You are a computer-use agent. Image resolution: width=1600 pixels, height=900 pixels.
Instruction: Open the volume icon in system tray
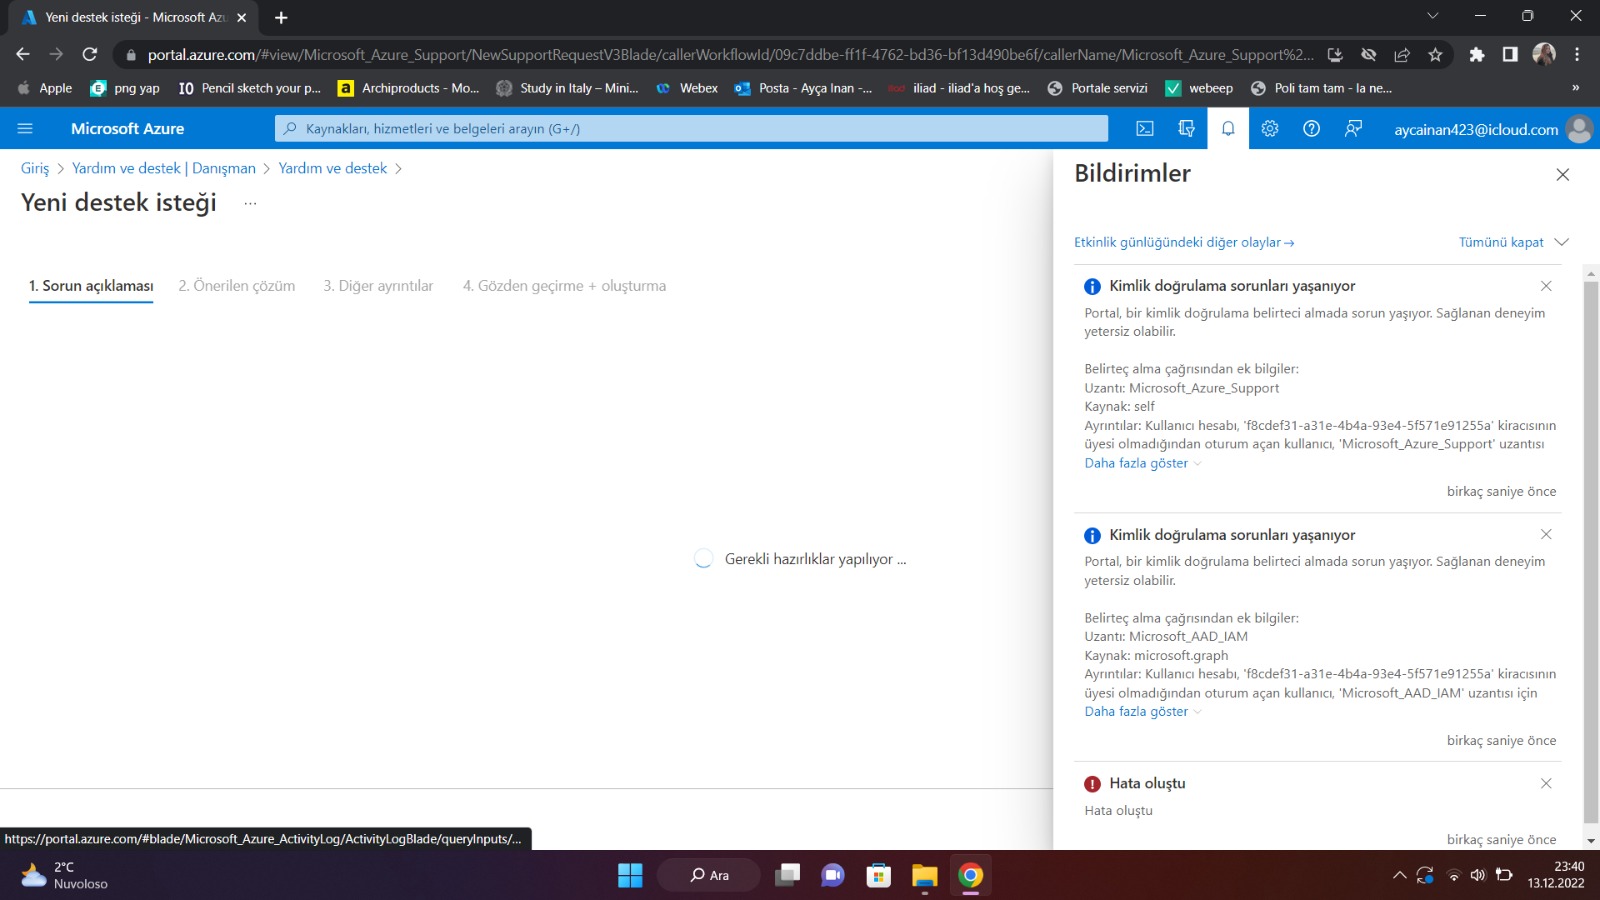1478,875
